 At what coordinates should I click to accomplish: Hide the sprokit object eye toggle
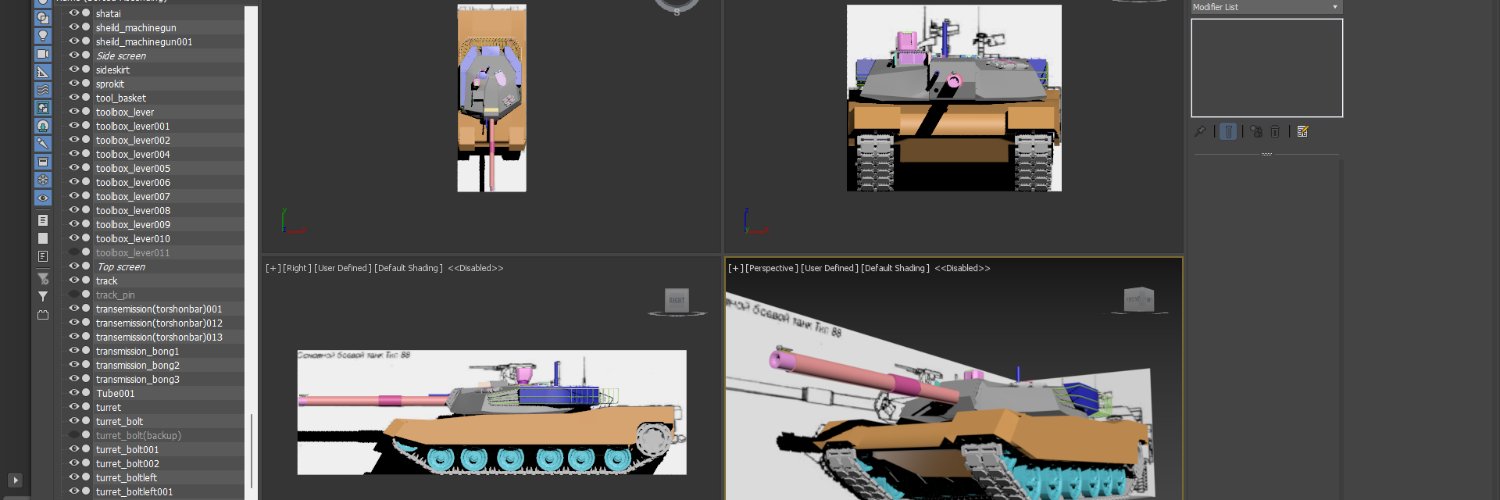click(x=74, y=84)
